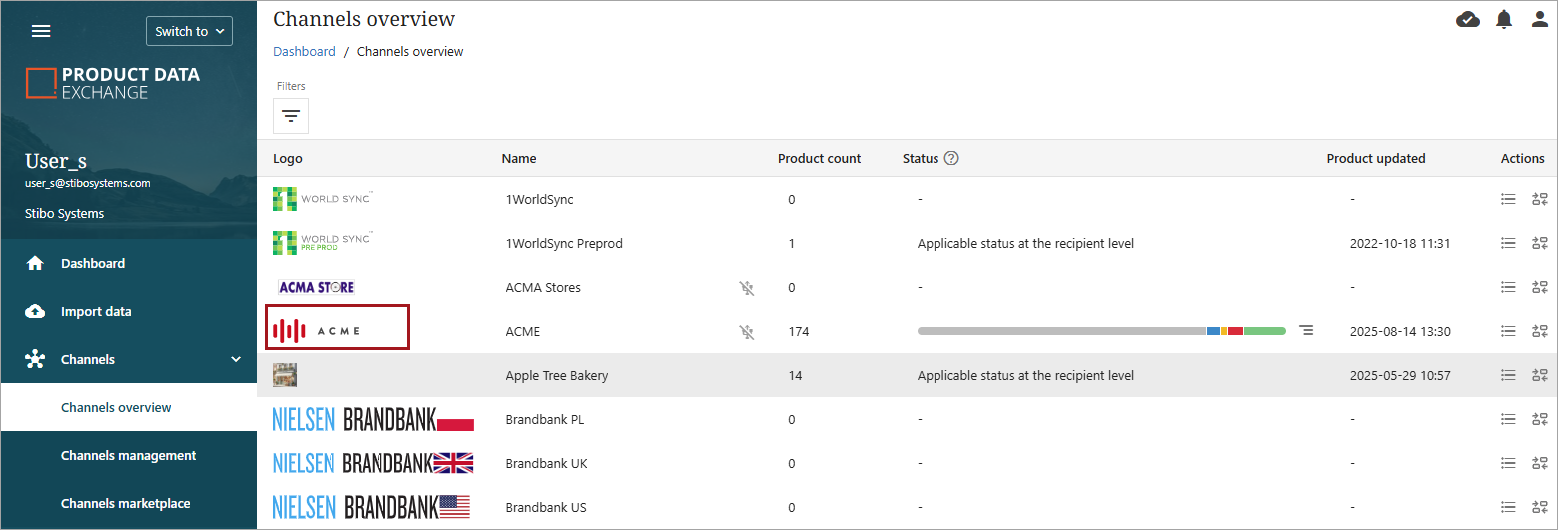Toggle the disabled-link icon for ACME
The width and height of the screenshot is (1558, 530).
pos(746,332)
